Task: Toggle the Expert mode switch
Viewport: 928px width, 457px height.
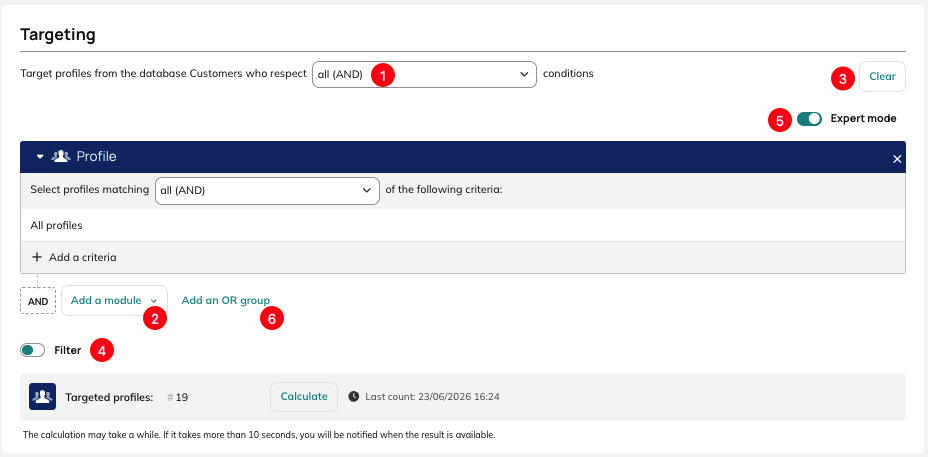Action: (x=809, y=118)
